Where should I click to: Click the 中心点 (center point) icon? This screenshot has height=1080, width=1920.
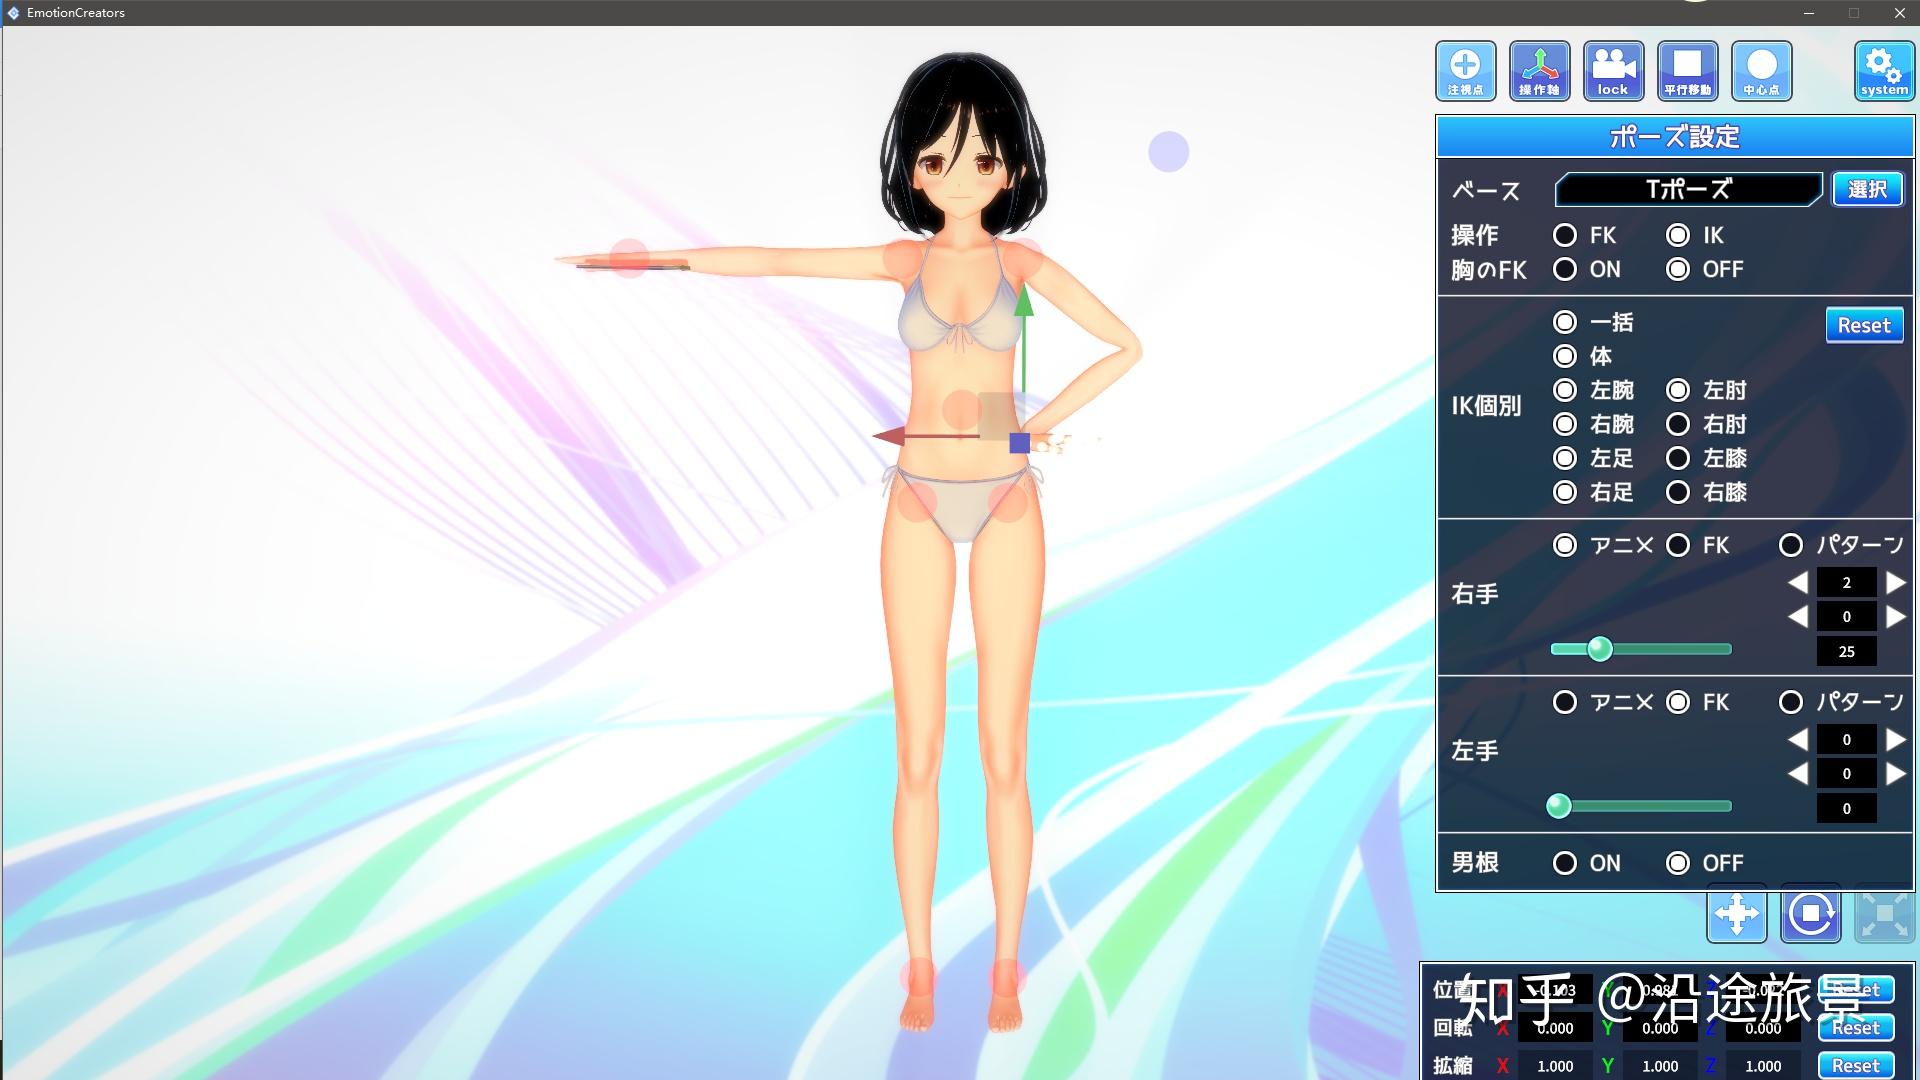[1760, 70]
